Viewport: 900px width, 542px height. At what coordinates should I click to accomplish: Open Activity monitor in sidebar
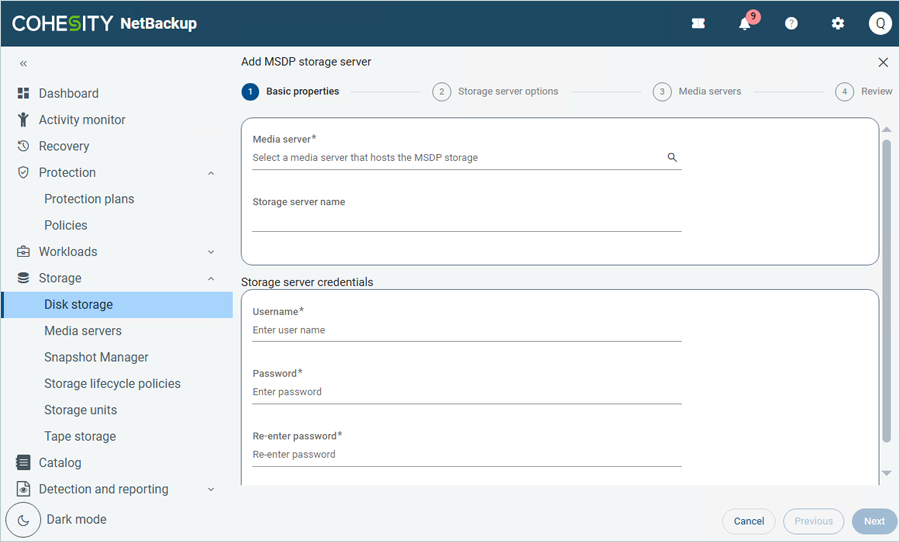[82, 120]
